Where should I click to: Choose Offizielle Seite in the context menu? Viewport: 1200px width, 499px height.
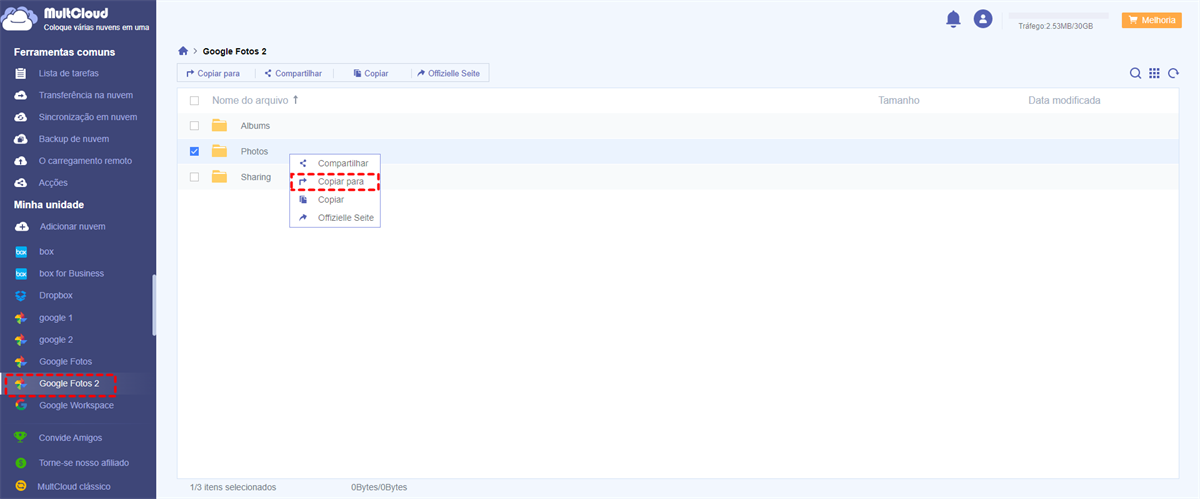pyautogui.click(x=335, y=218)
